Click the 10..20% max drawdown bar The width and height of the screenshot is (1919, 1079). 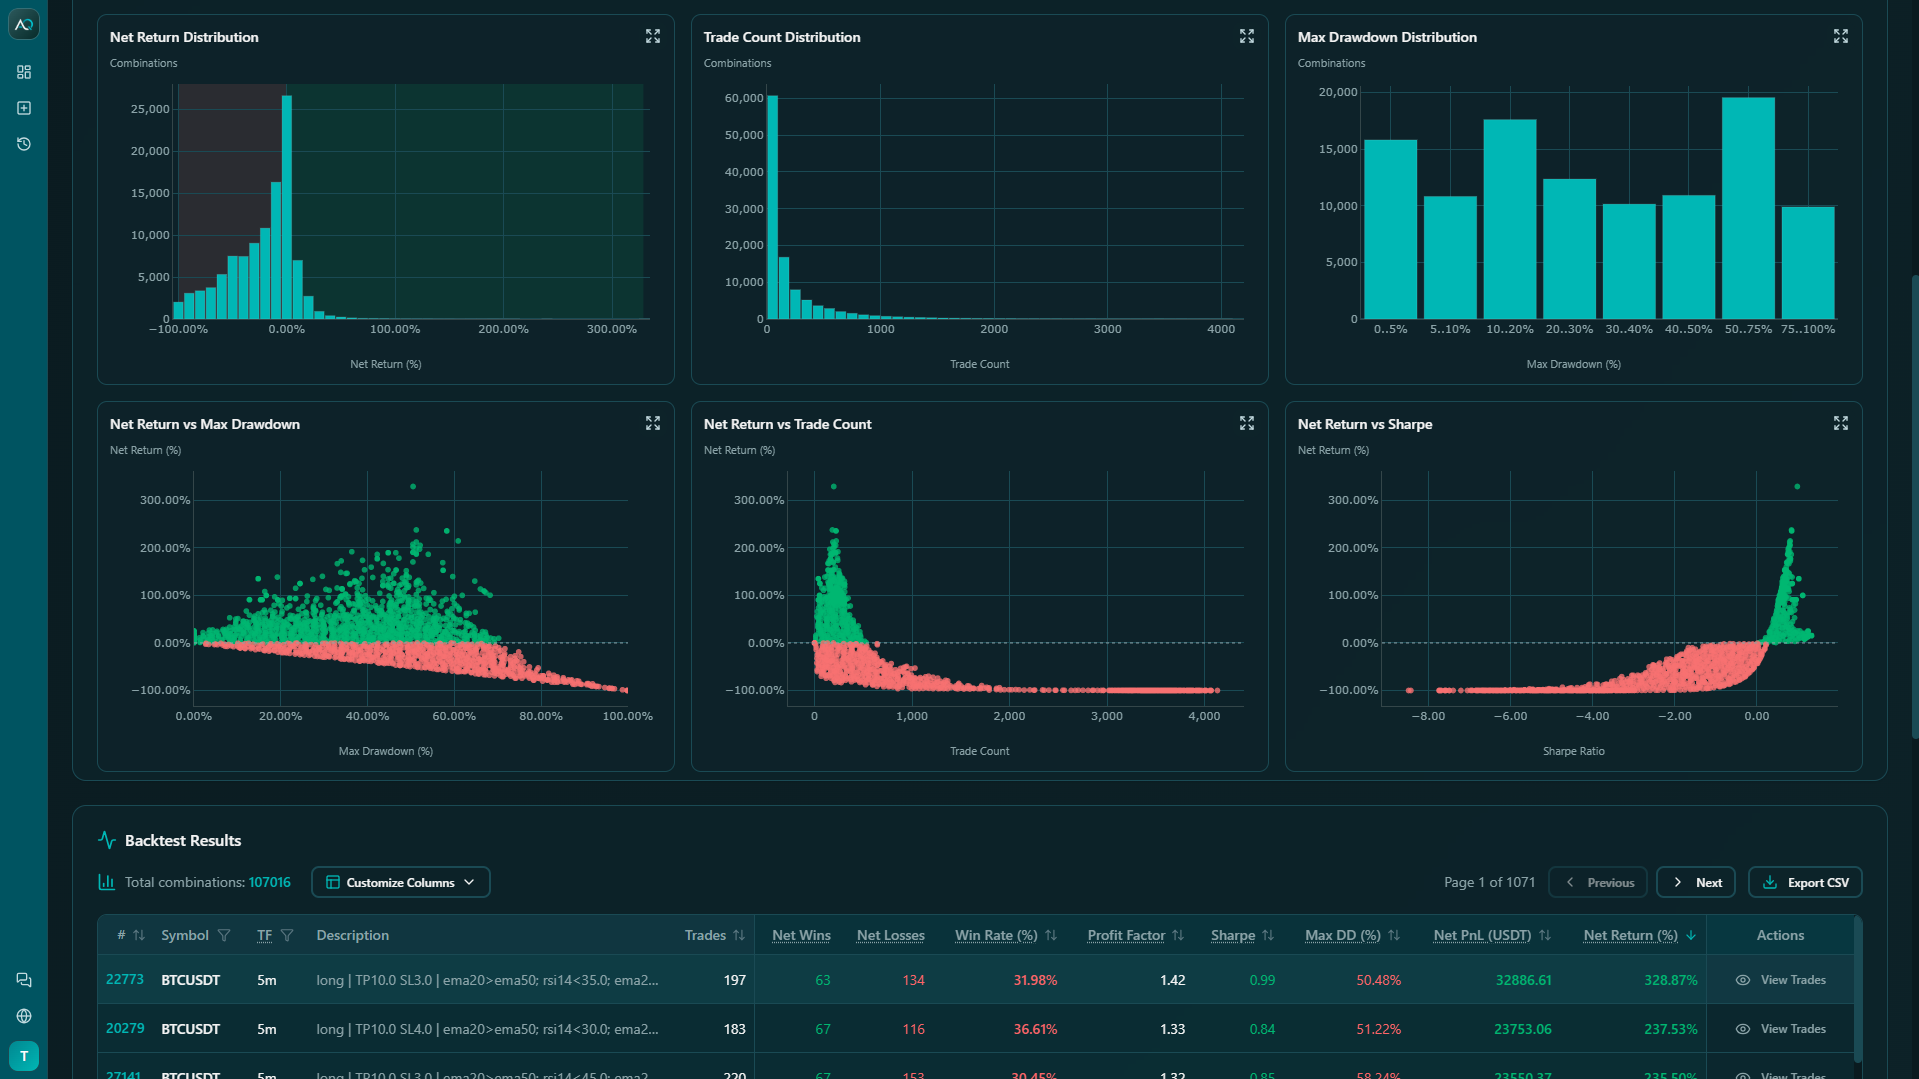pyautogui.click(x=1510, y=219)
